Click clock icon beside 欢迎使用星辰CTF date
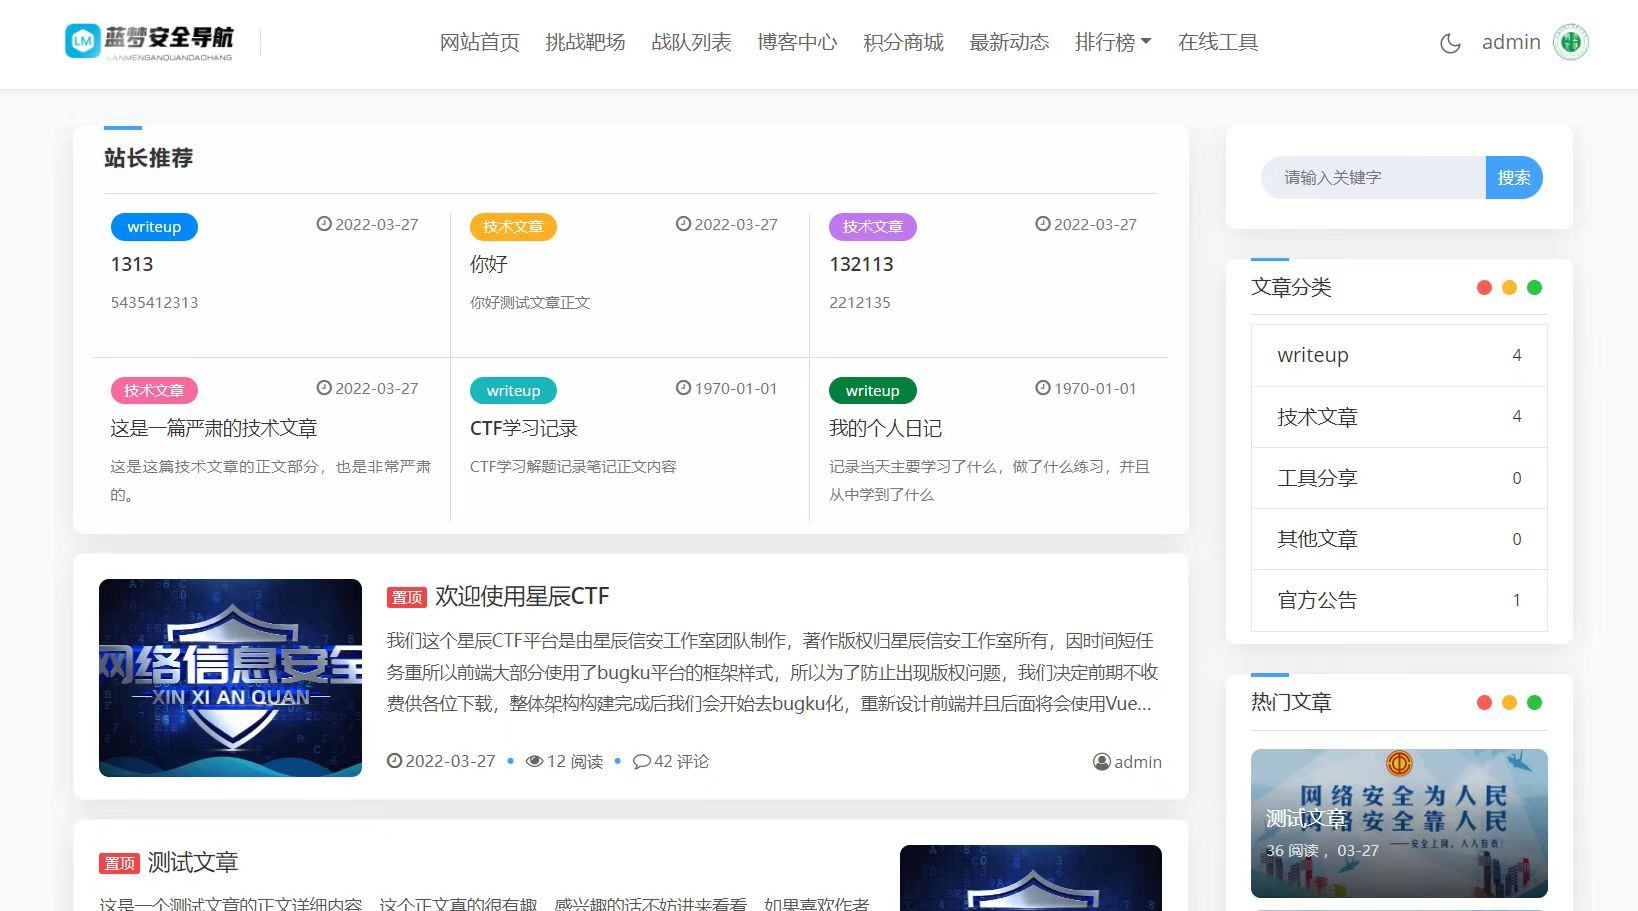The width and height of the screenshot is (1638, 911). coord(394,761)
